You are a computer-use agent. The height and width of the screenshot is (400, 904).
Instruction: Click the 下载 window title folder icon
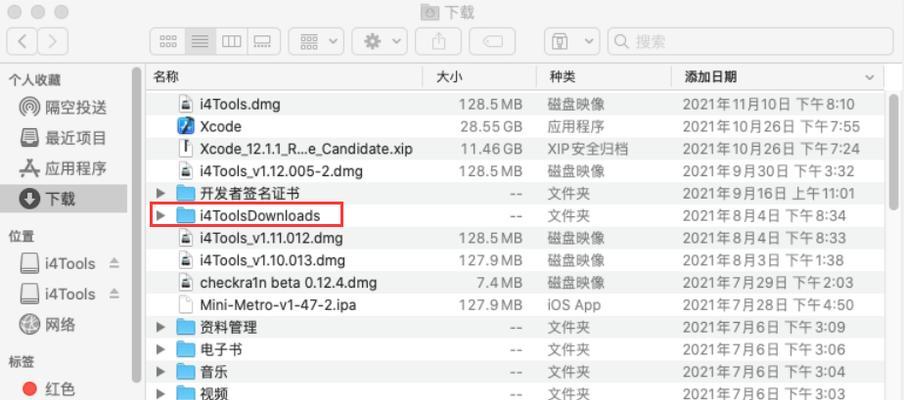pos(430,12)
